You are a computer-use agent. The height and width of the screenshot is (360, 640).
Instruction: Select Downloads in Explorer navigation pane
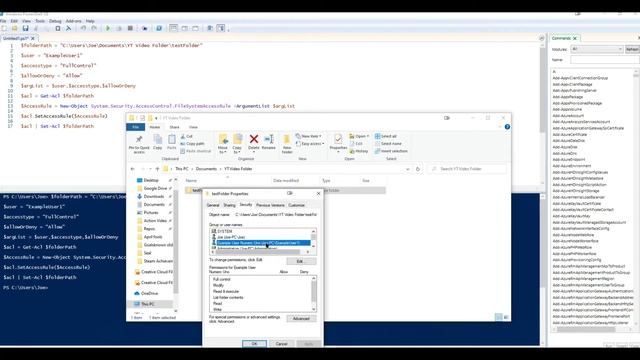154,196
